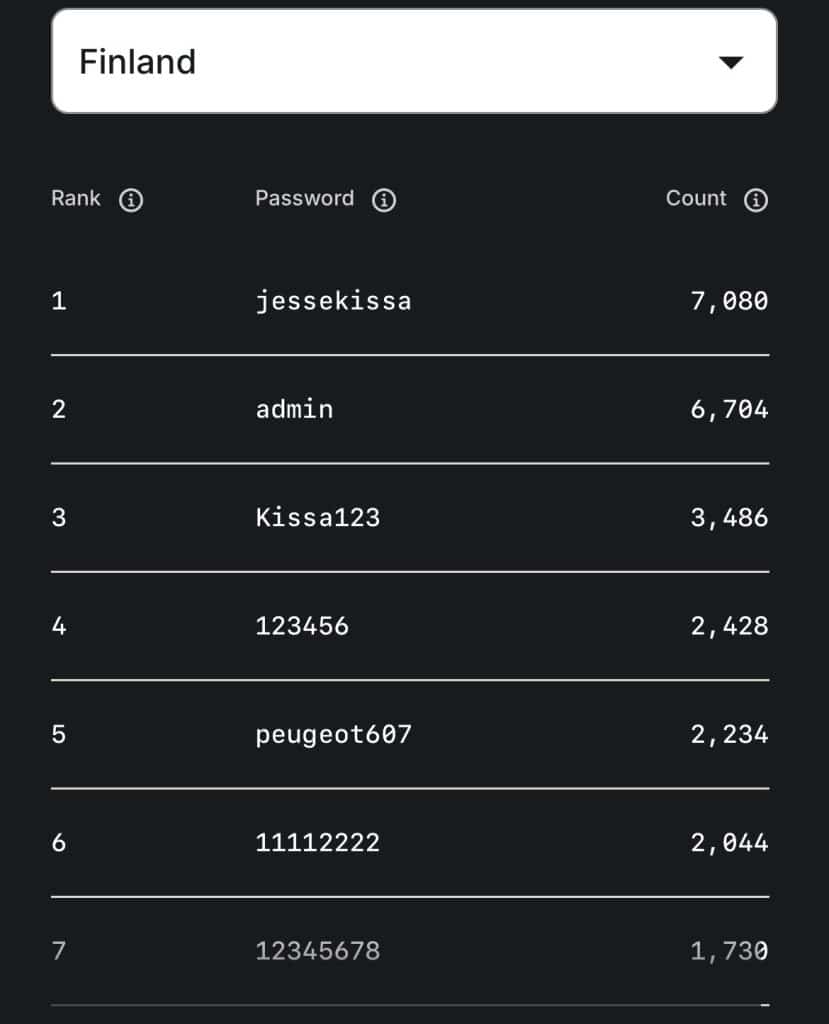Click the Count column header

pos(696,199)
